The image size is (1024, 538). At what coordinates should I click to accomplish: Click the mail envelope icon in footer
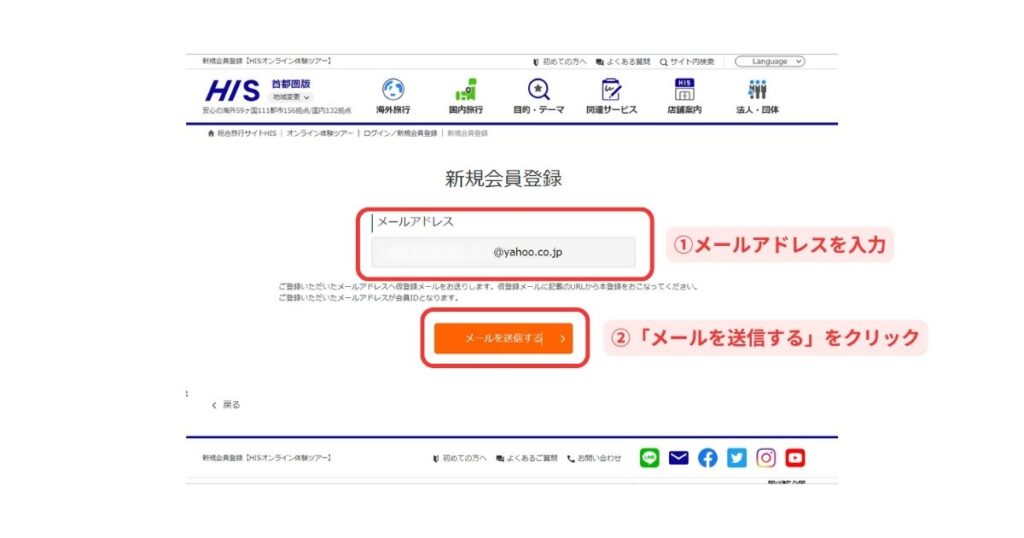tap(679, 458)
